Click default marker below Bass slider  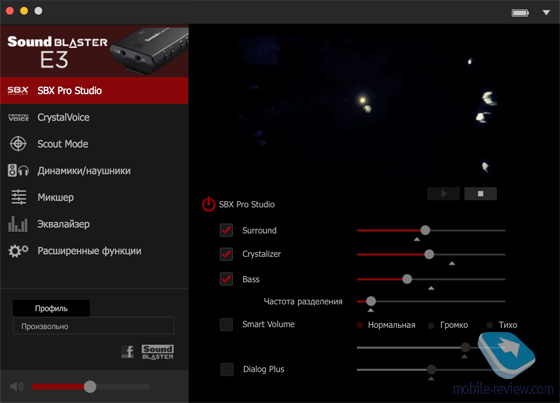[431, 288]
